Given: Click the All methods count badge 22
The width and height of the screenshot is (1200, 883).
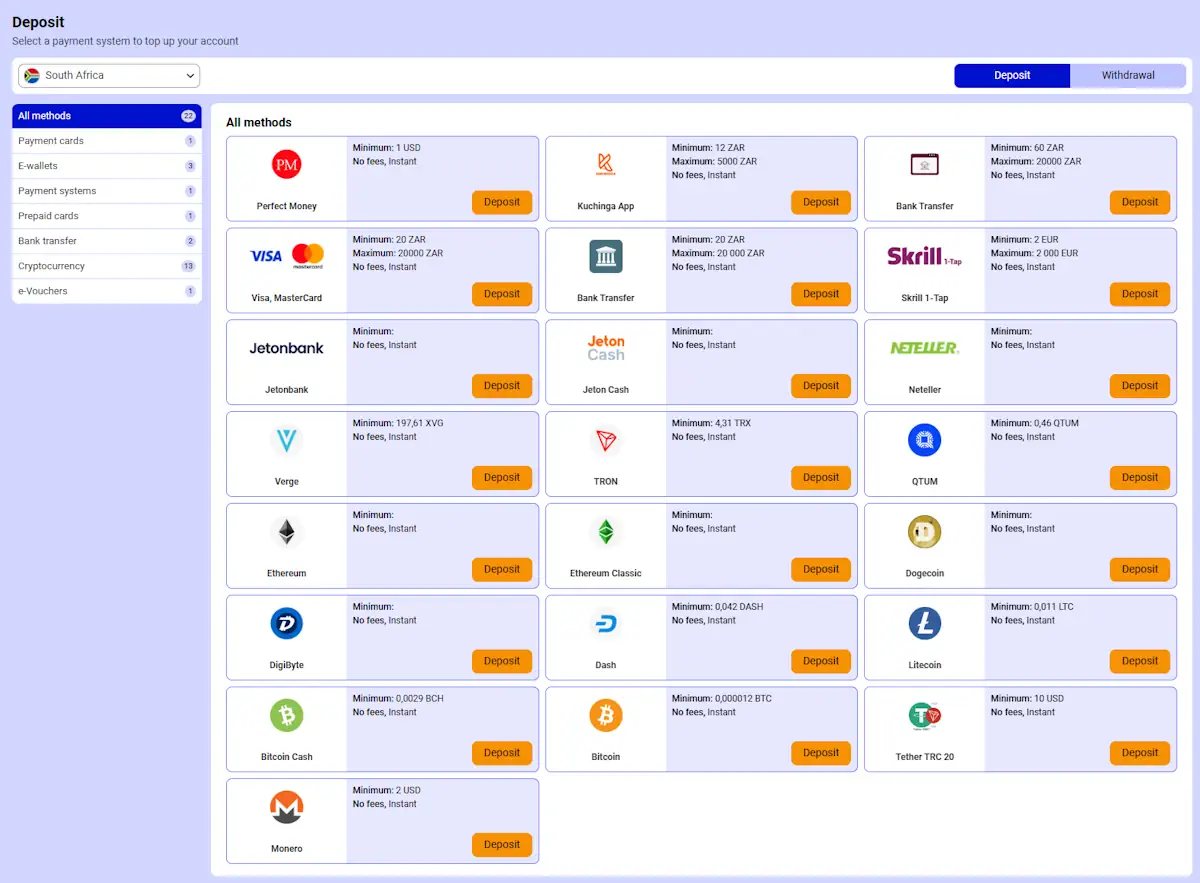Looking at the screenshot, I should [188, 116].
